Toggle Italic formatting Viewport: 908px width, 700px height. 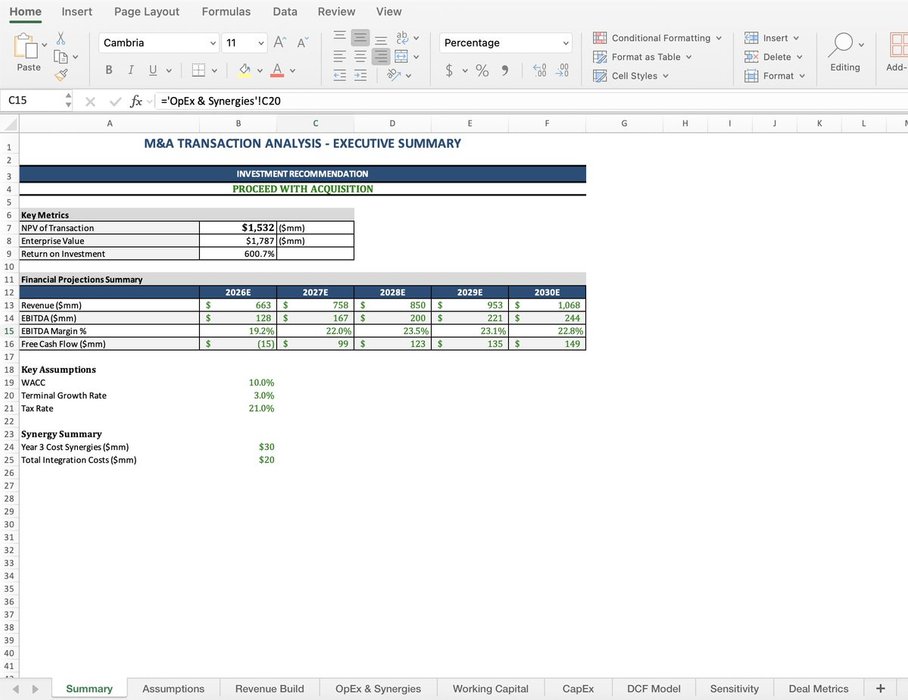tap(131, 71)
